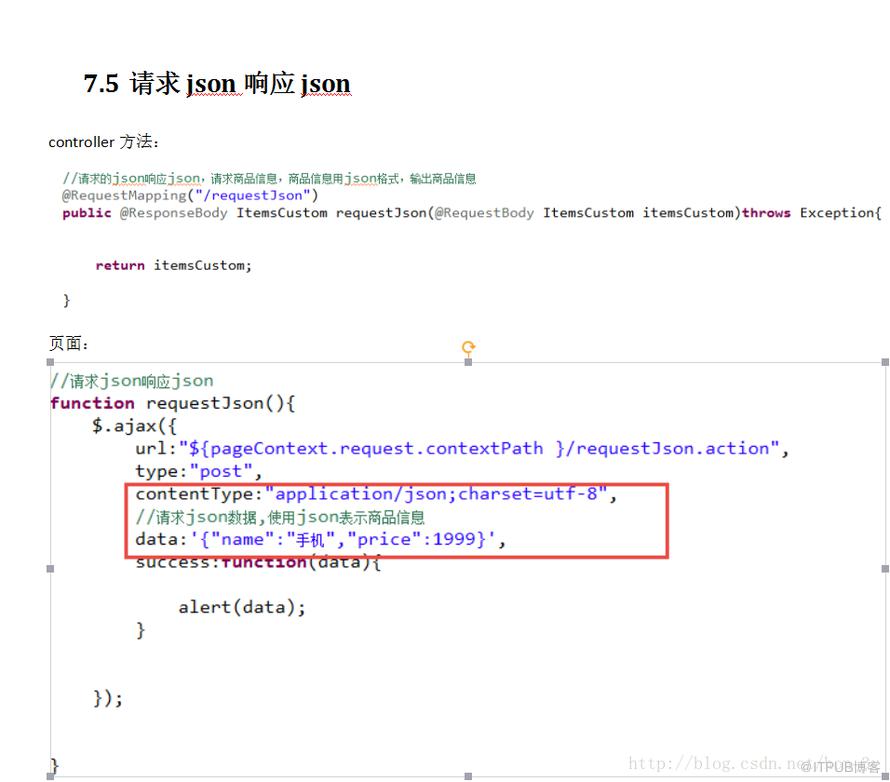Click the "@RequestBody" annotation in the parameter list
Image resolution: width=890 pixels, height=782 pixels.
[484, 213]
